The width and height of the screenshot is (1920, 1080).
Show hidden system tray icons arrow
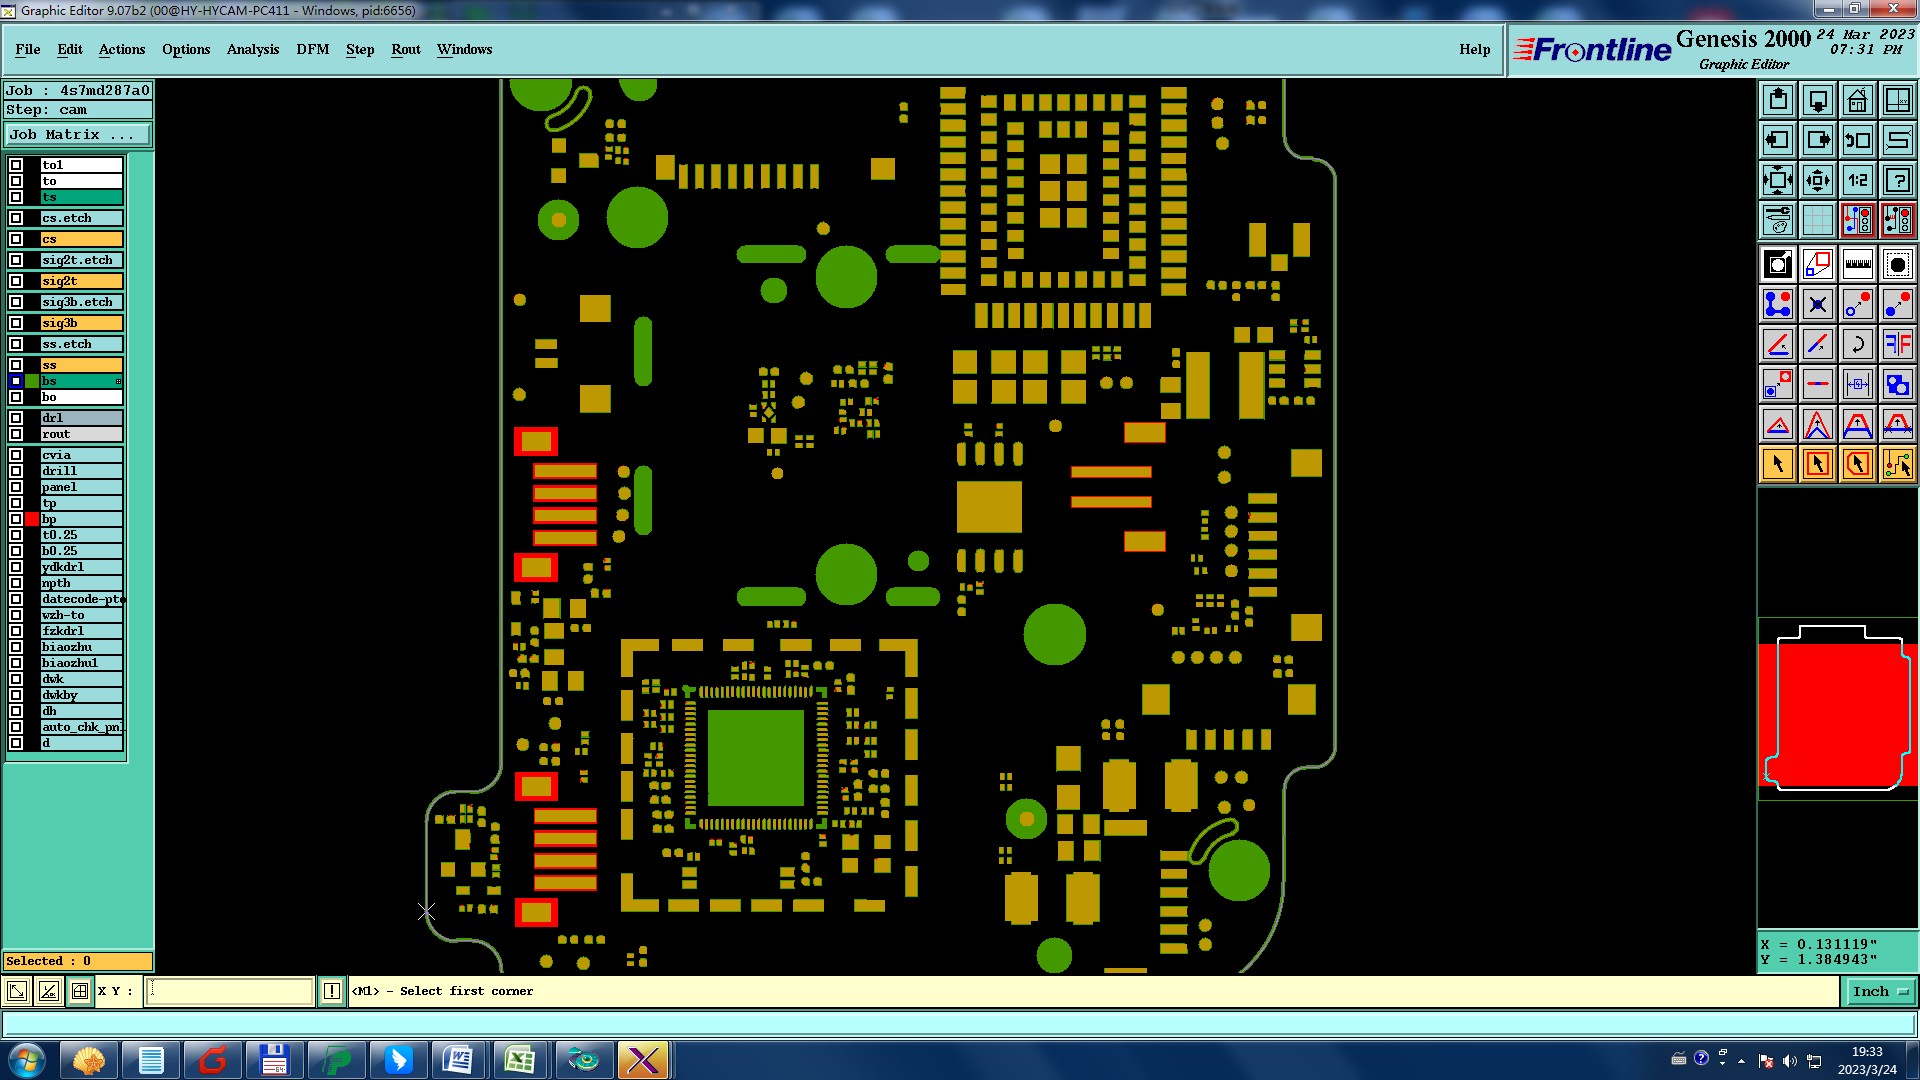point(1741,1060)
